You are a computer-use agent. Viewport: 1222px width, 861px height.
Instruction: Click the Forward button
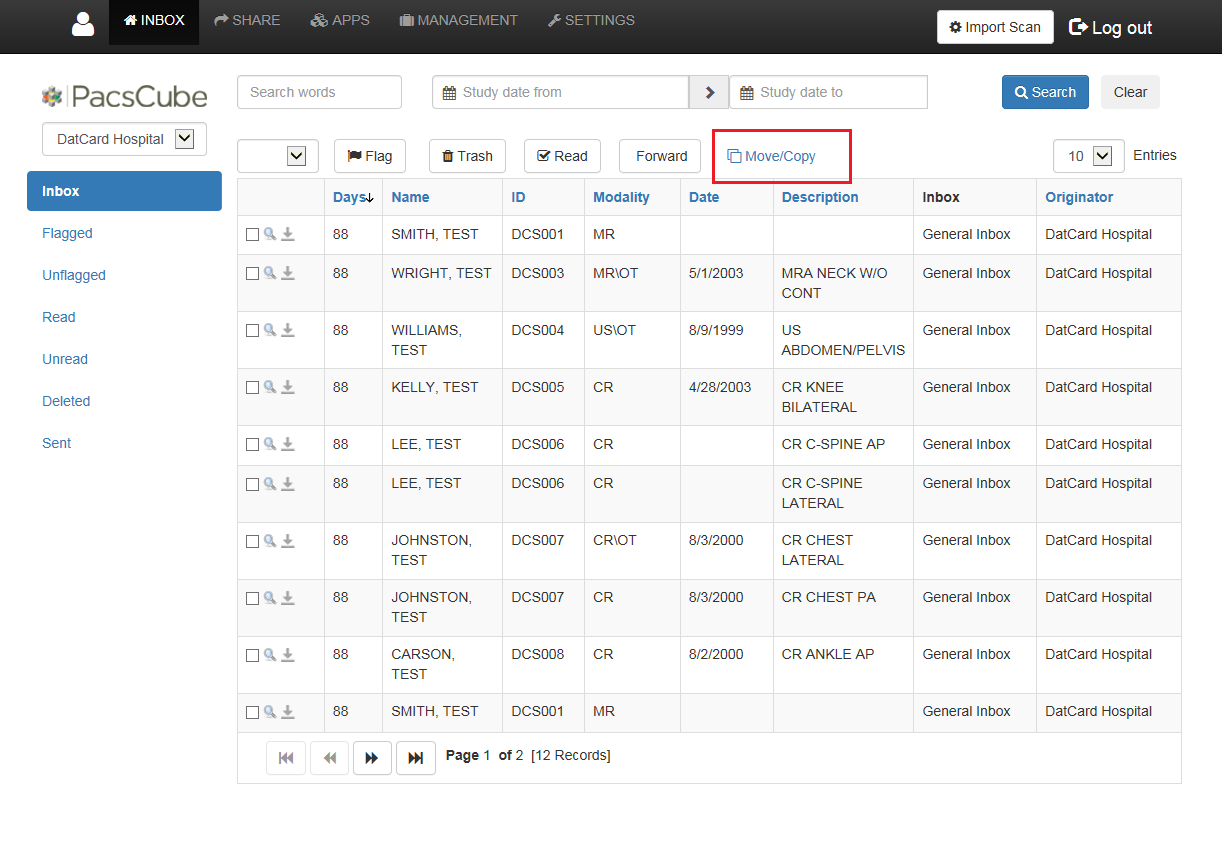(x=660, y=156)
